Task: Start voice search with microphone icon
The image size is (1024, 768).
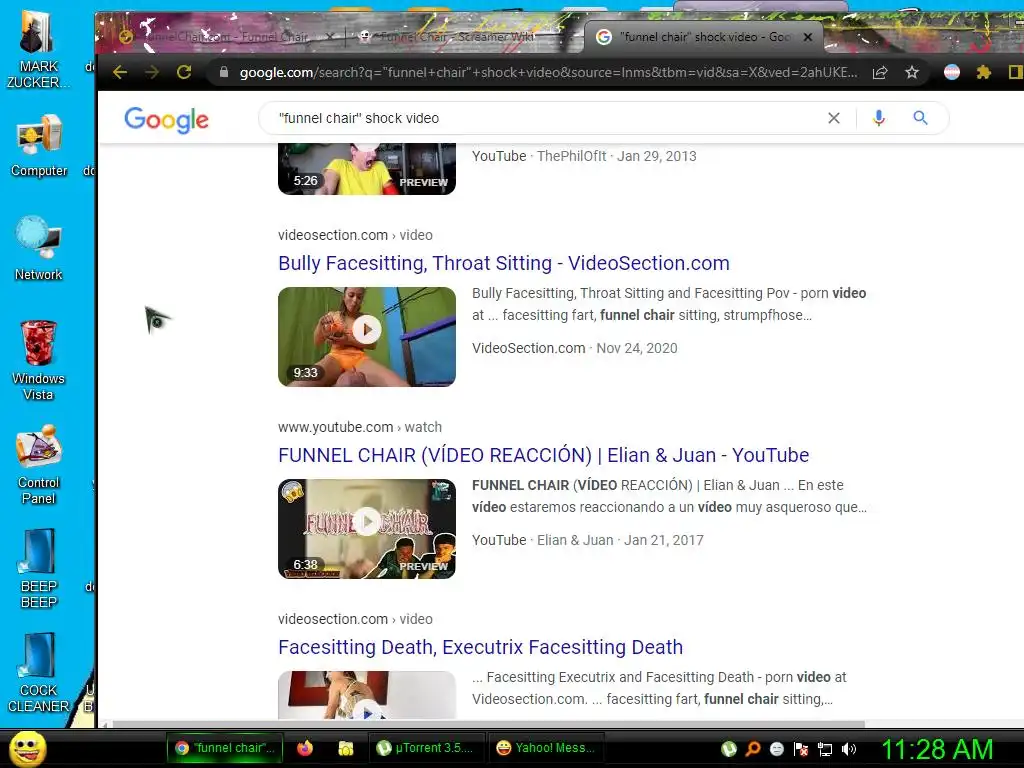Action: [x=878, y=118]
